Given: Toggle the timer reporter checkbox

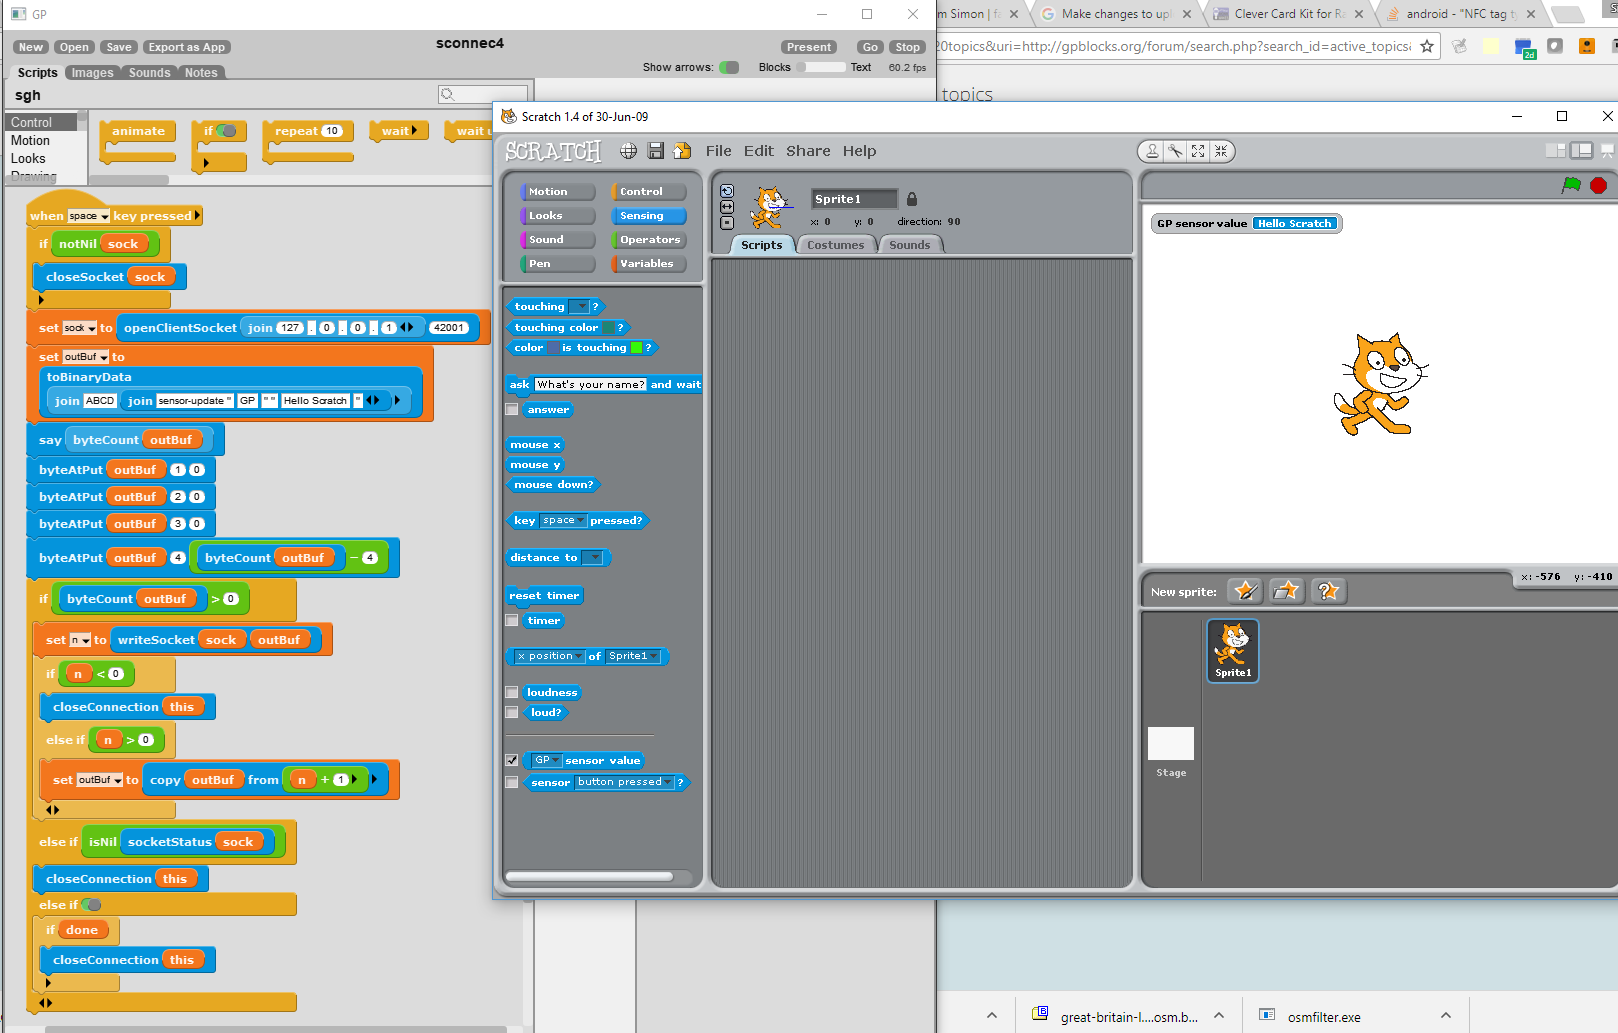Looking at the screenshot, I should point(512,620).
